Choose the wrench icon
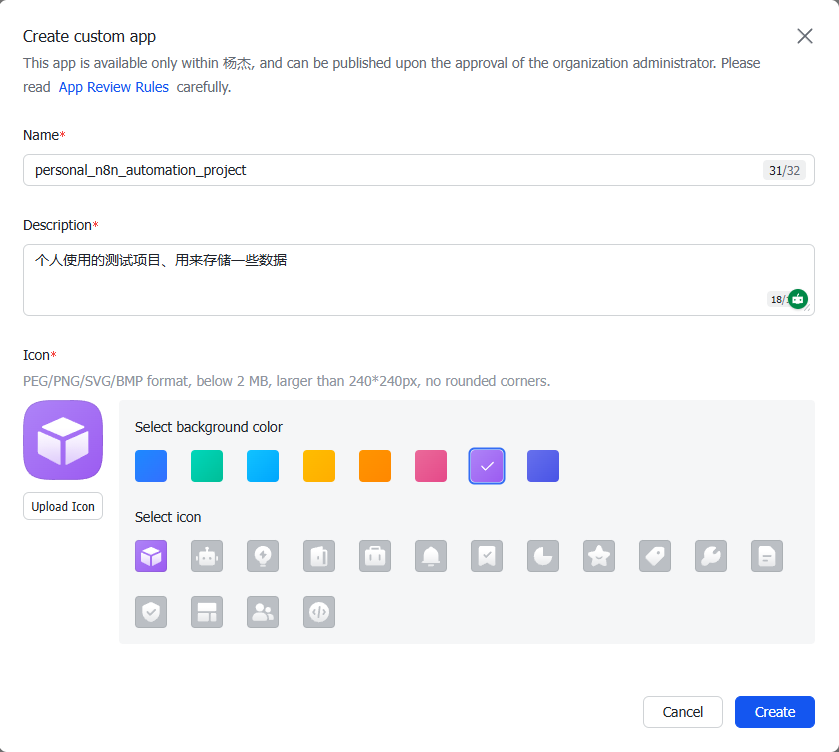Viewport: 839px width, 752px height. point(711,556)
